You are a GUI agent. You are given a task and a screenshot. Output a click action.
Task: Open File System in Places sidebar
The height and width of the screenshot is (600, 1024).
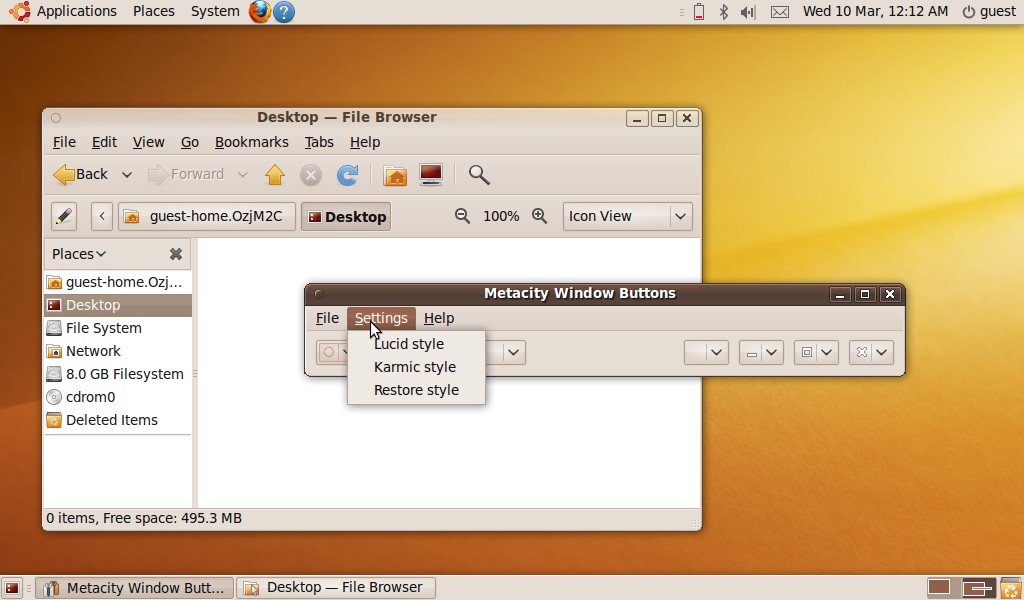118,328
